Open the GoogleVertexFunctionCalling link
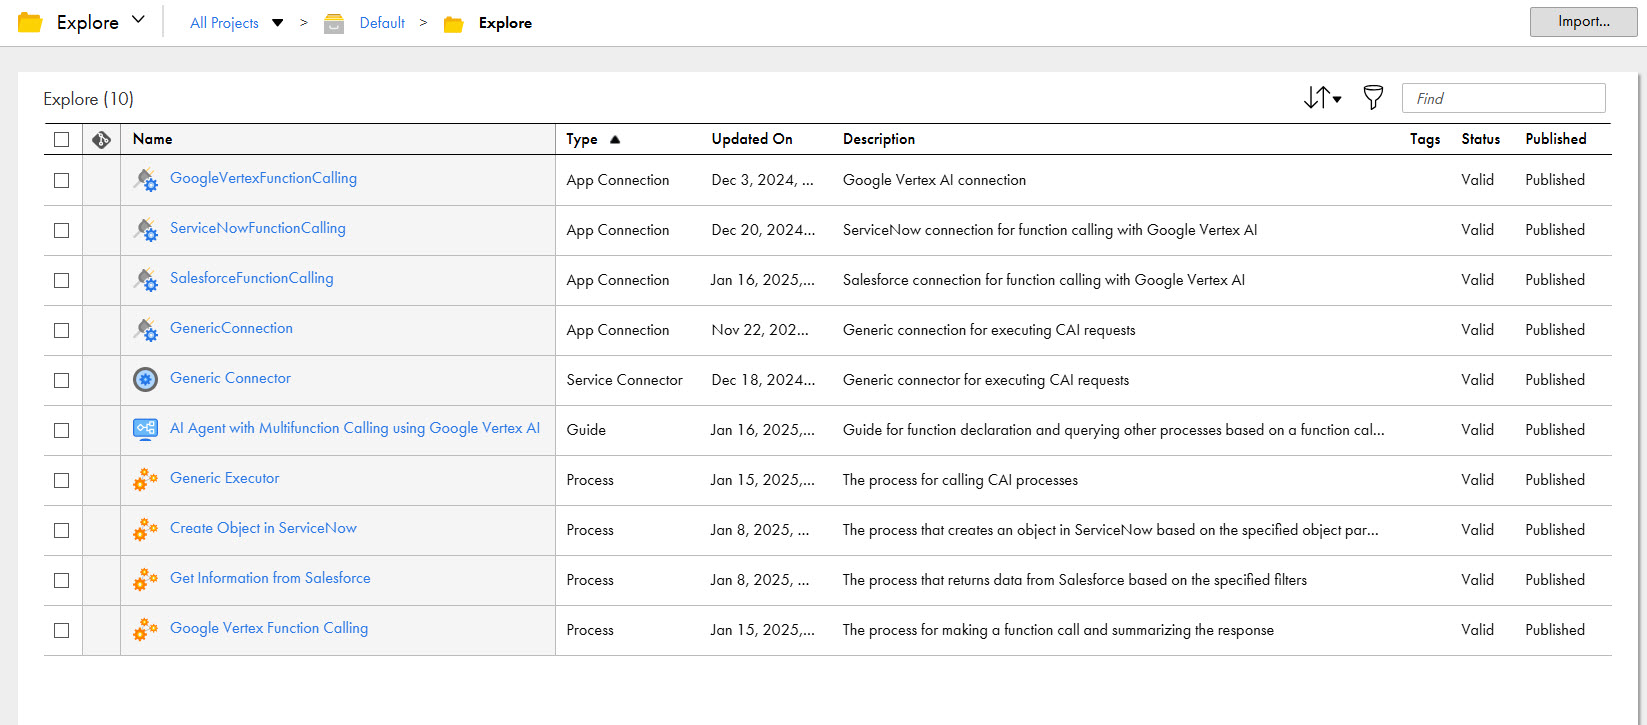Viewport: 1647px width, 725px height. pyautogui.click(x=263, y=178)
